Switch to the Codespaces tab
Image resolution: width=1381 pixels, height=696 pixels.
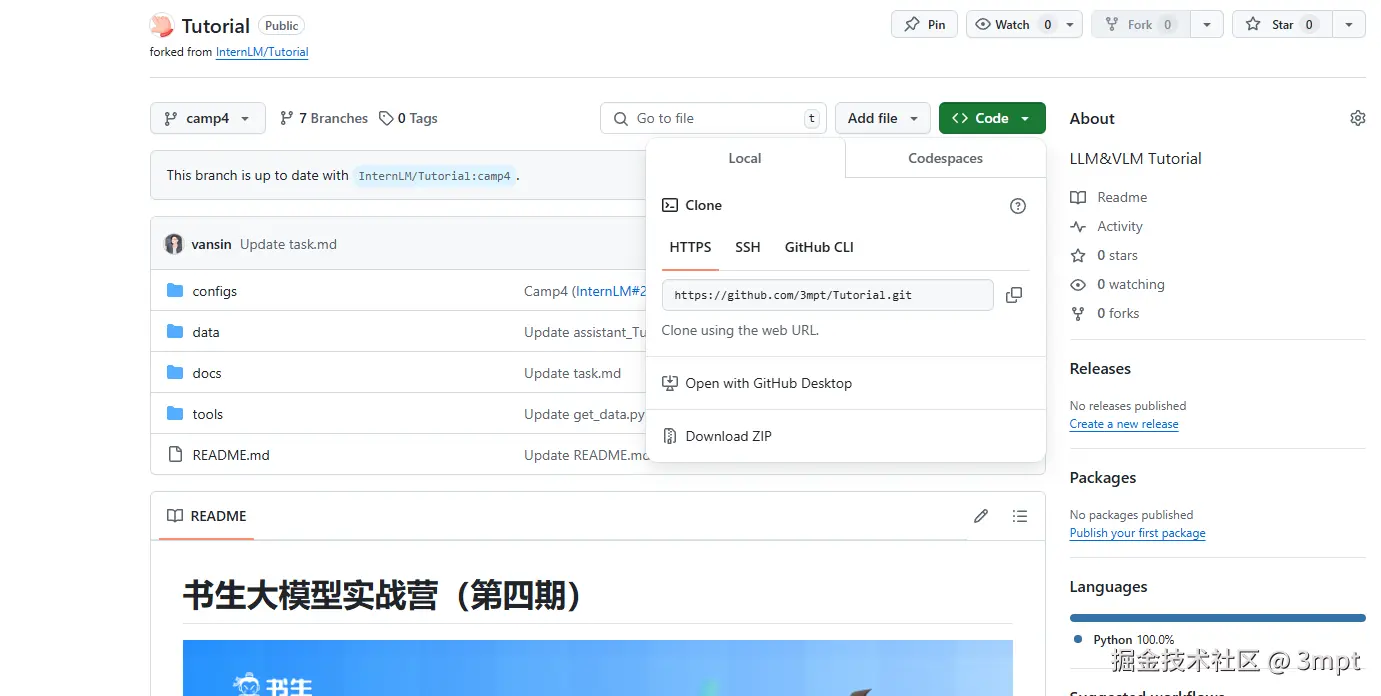coord(945,158)
